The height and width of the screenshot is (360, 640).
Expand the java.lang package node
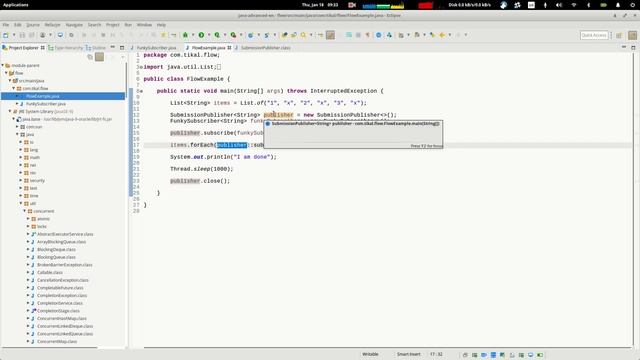click(x=21, y=150)
